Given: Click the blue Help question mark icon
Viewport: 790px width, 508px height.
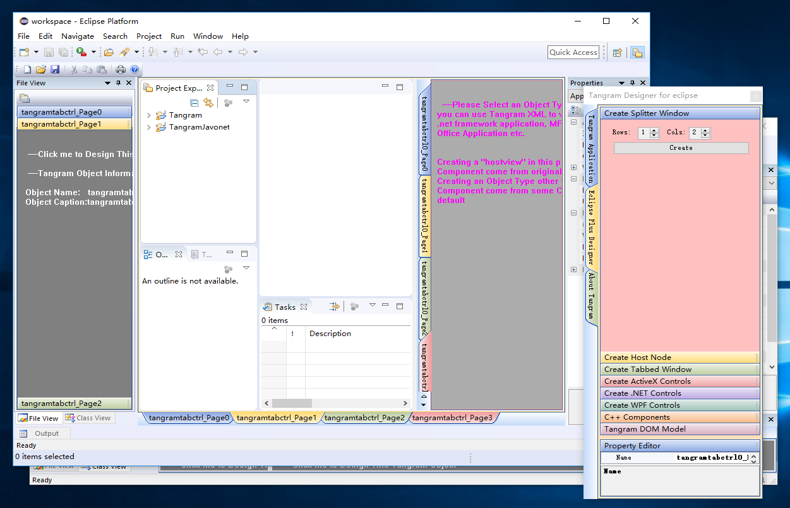Looking at the screenshot, I should (x=135, y=70).
